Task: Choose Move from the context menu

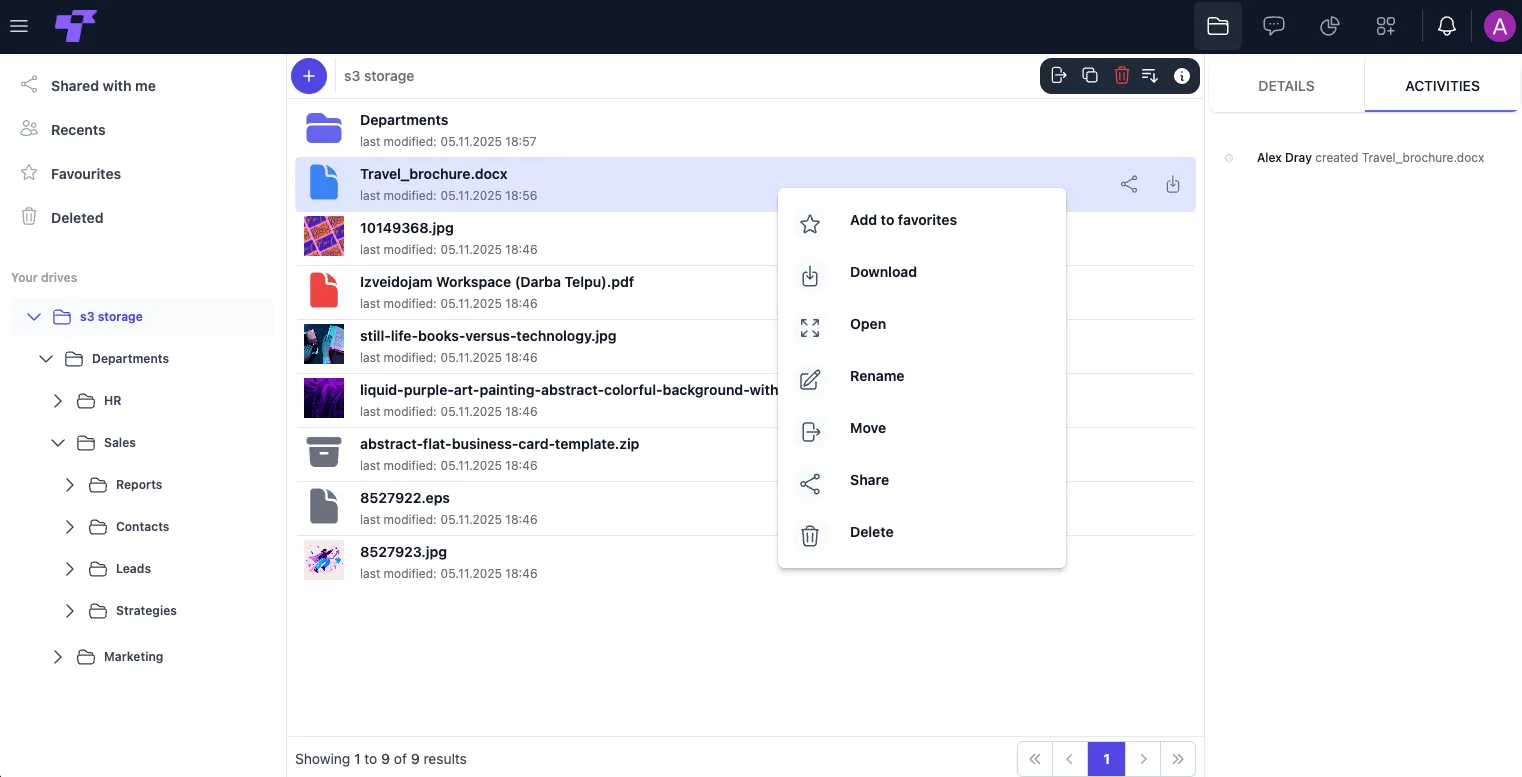Action: tap(922, 428)
